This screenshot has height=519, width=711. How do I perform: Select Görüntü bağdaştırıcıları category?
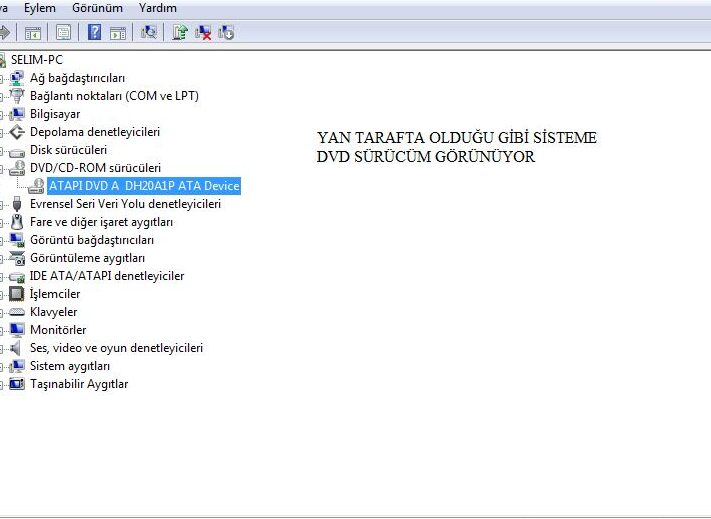[92, 240]
